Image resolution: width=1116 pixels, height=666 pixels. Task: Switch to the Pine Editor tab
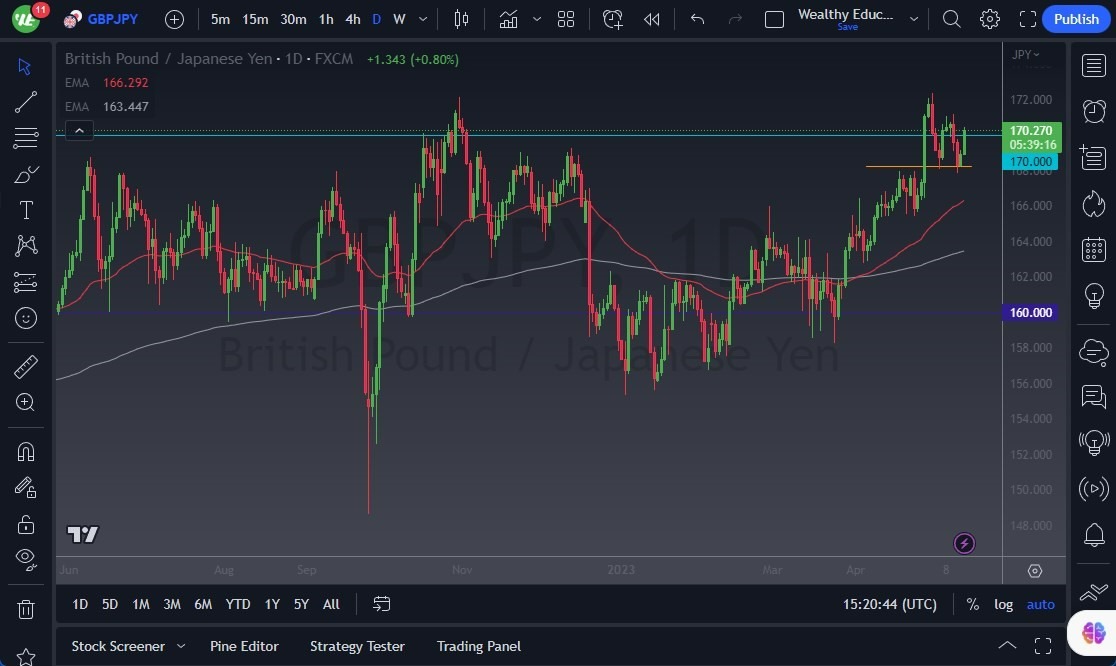point(244,646)
